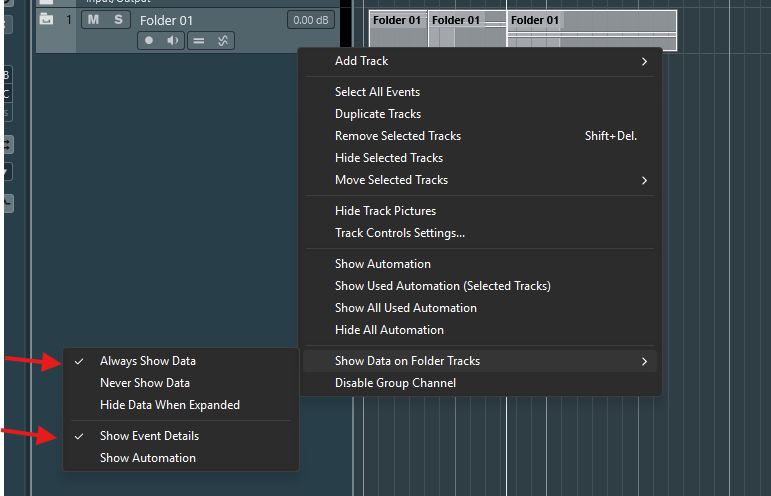Click the folder icon of track 1
771x496 pixels.
coord(46,20)
